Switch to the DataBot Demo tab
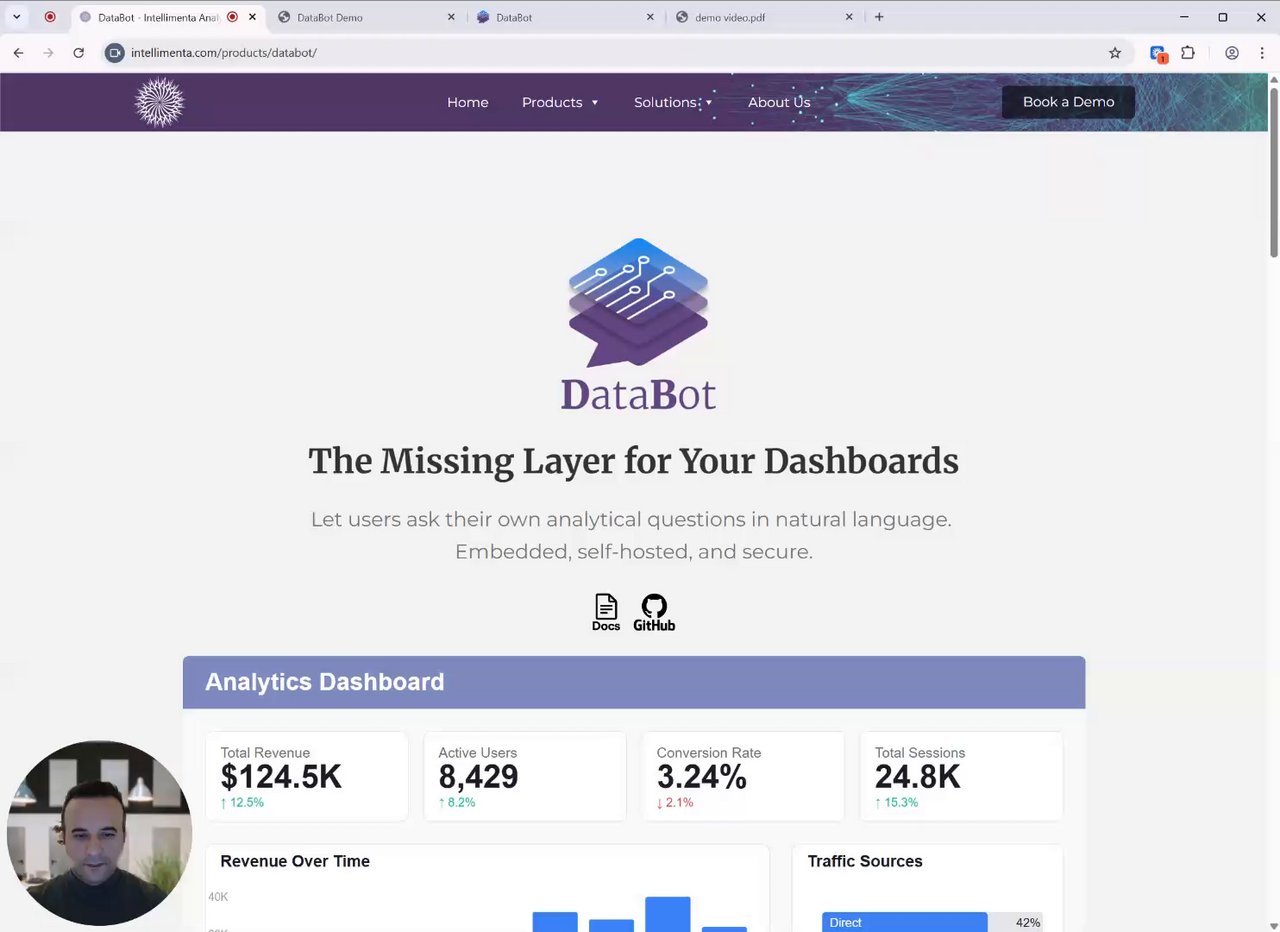1280x932 pixels. (366, 17)
